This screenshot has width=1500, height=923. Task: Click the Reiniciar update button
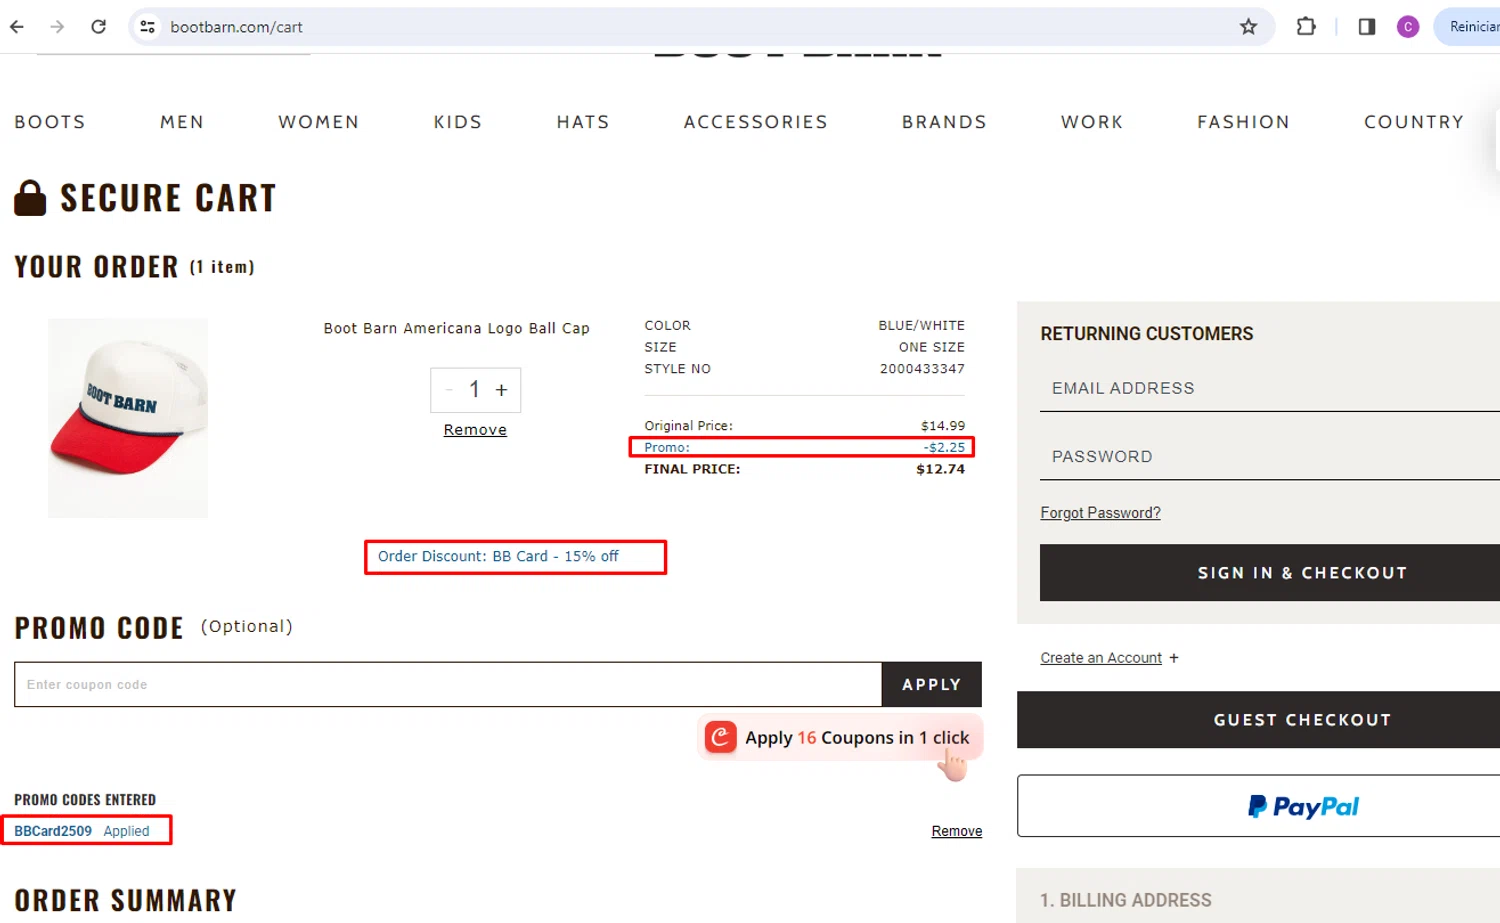click(x=1470, y=27)
